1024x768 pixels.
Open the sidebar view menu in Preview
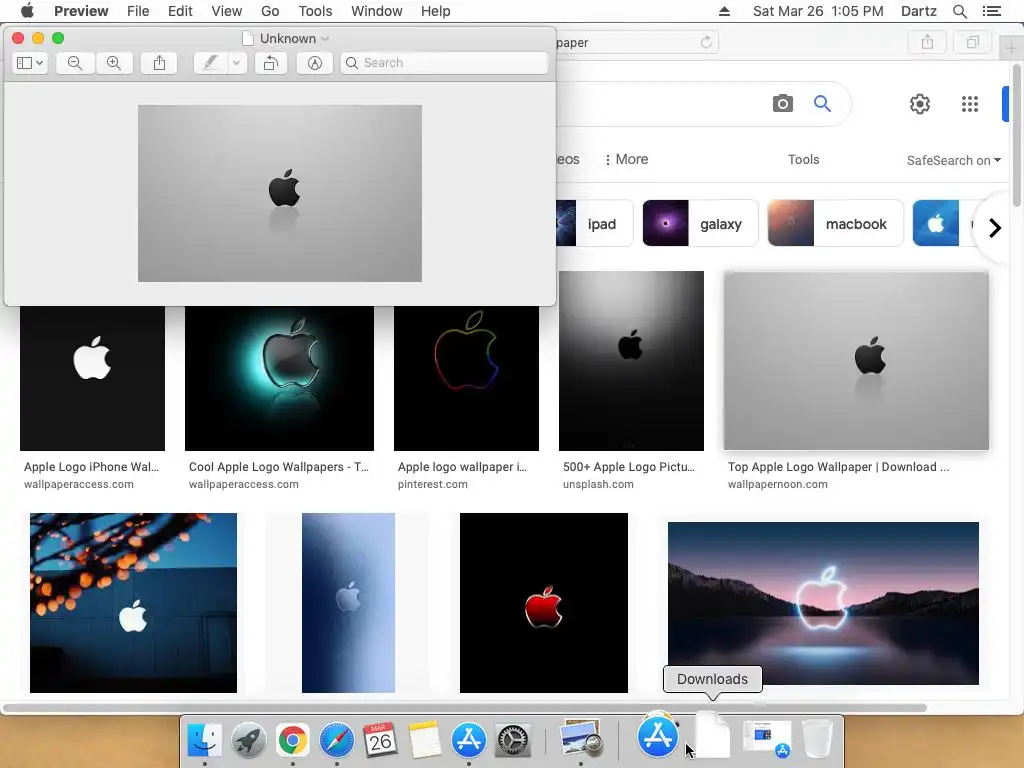30,63
